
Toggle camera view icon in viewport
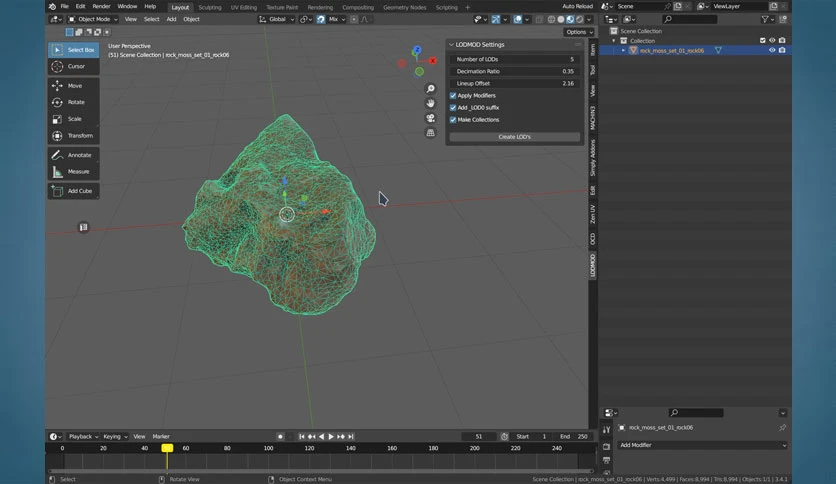click(x=430, y=118)
